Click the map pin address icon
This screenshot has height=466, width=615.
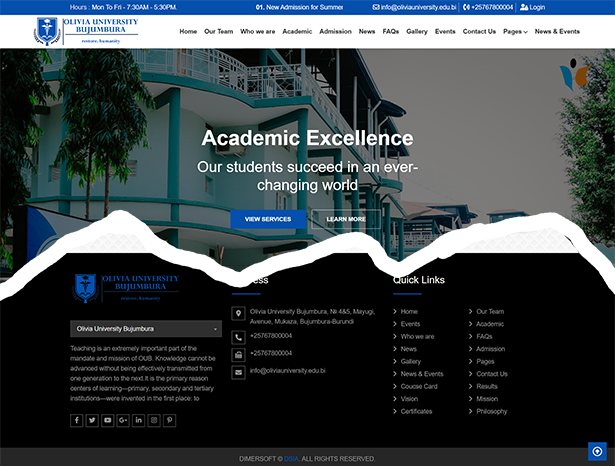[238, 313]
